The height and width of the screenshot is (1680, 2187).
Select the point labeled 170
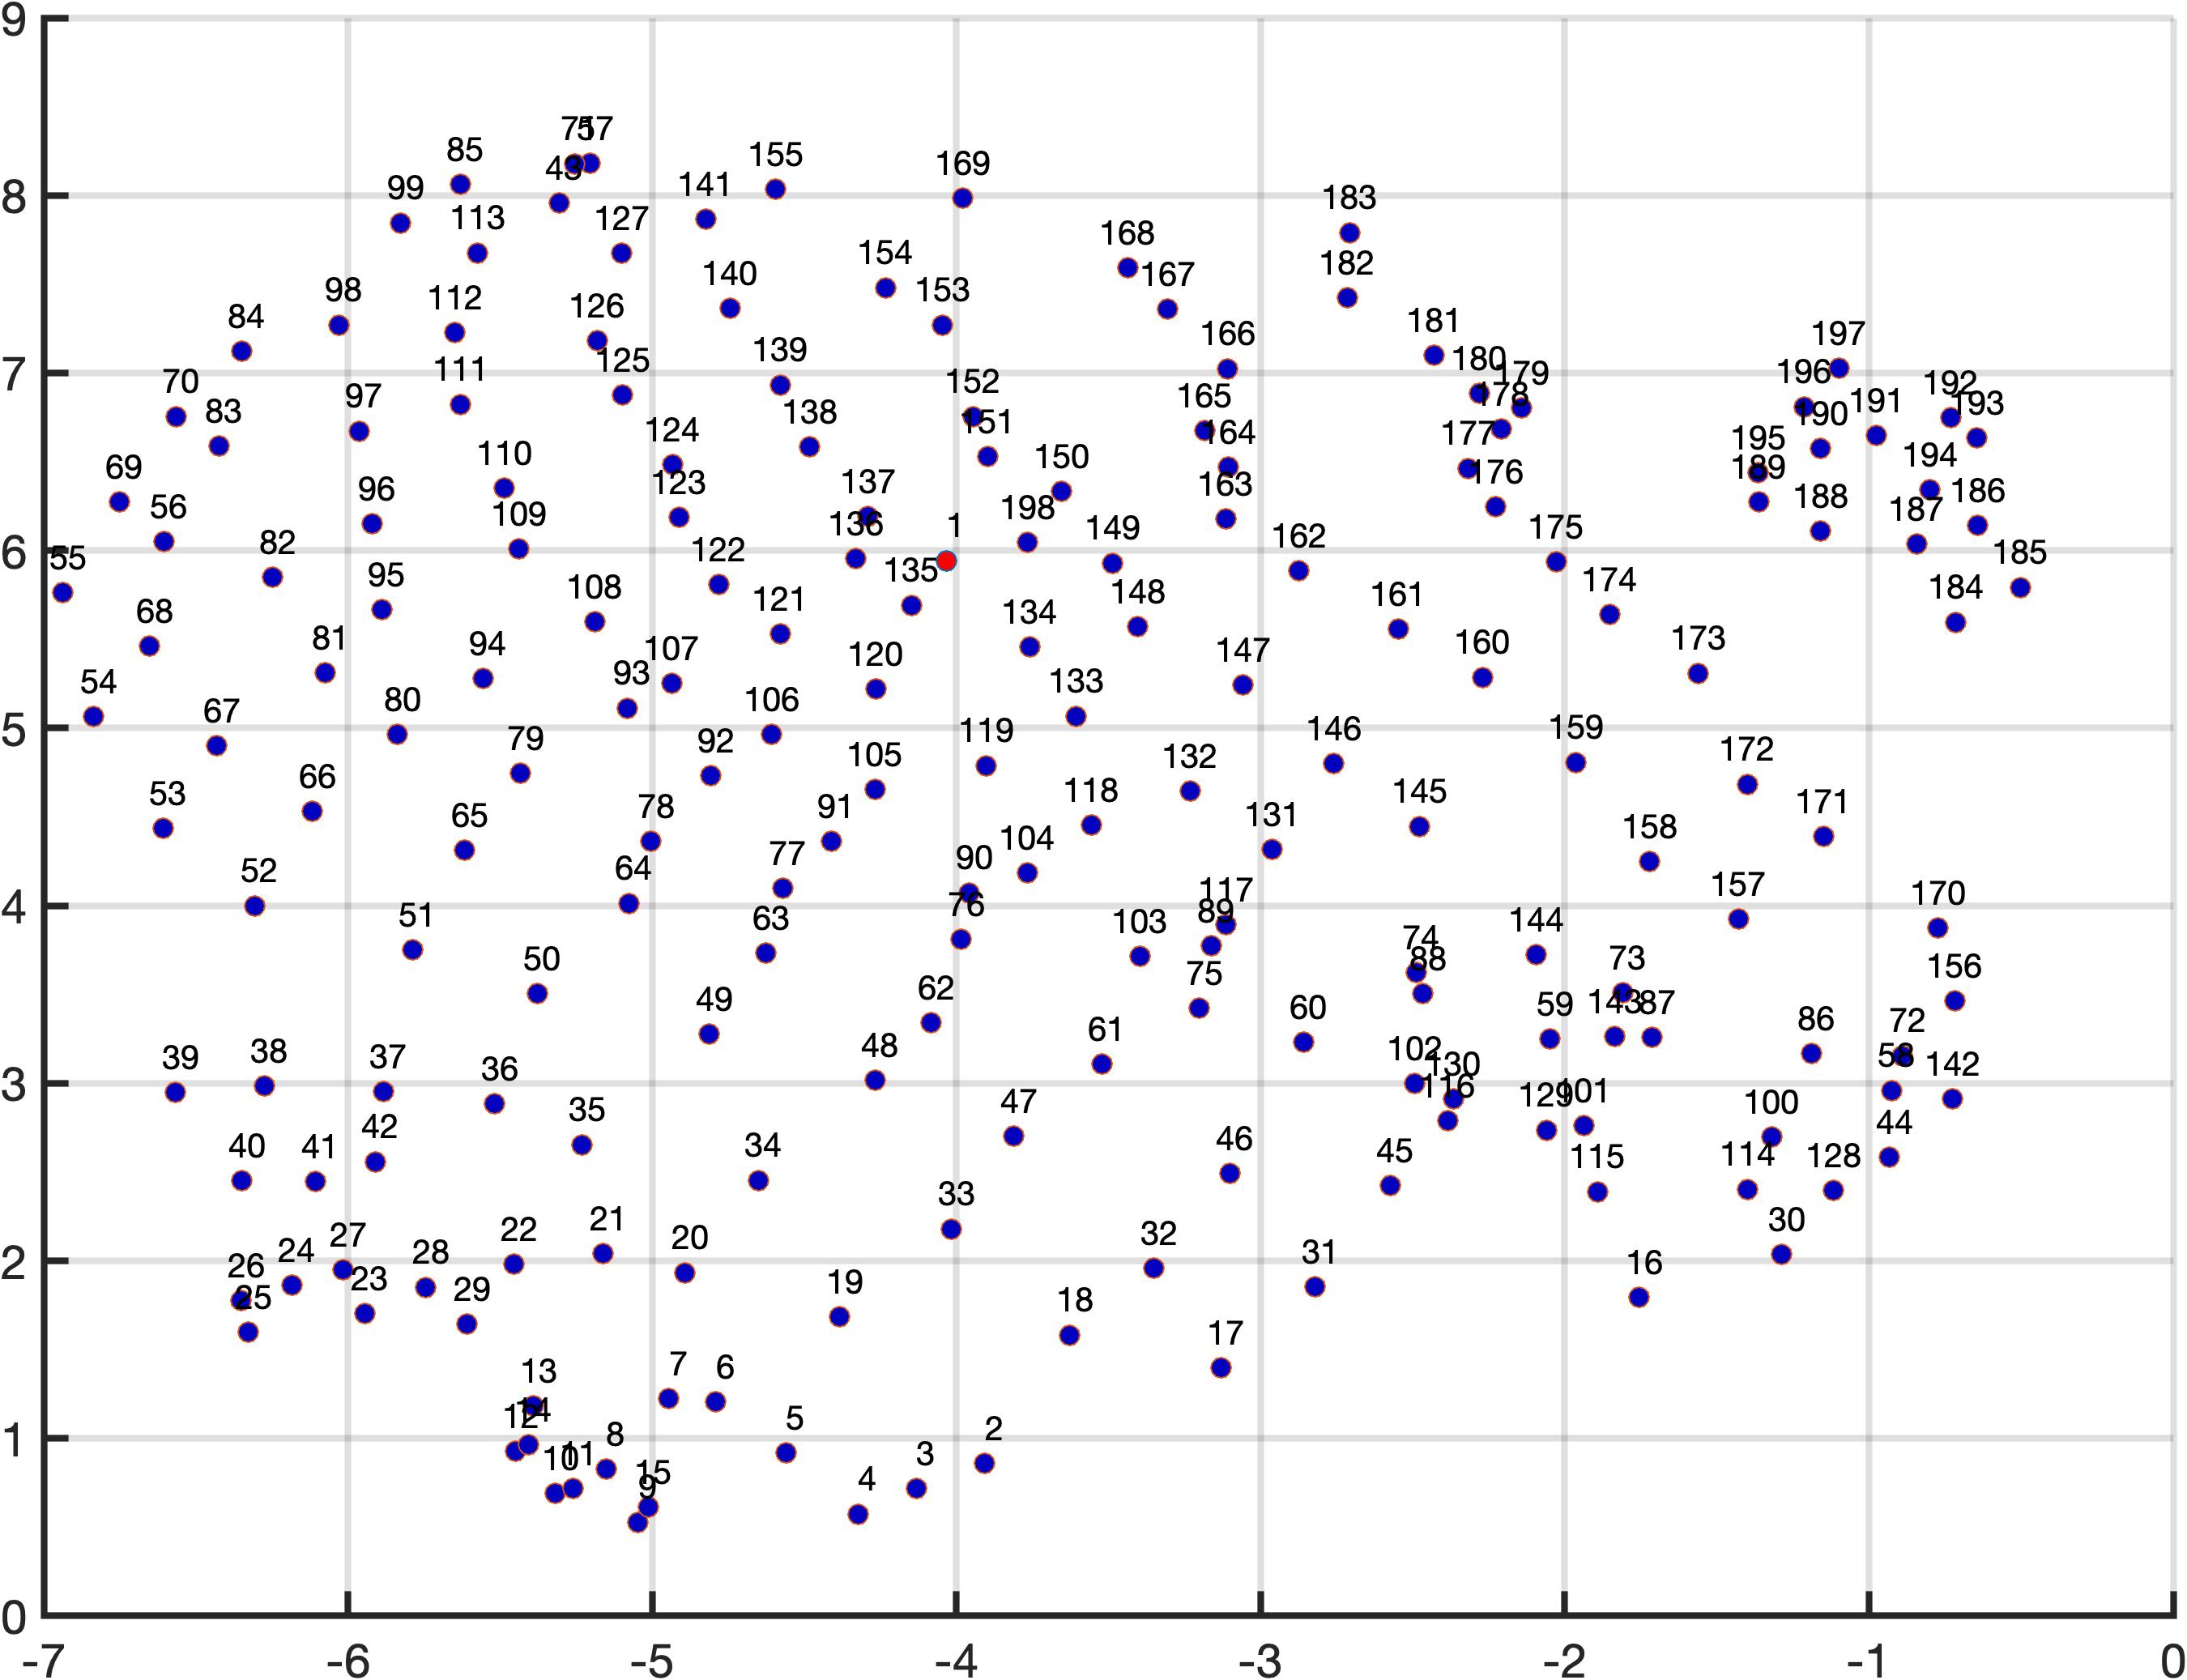click(x=1937, y=928)
